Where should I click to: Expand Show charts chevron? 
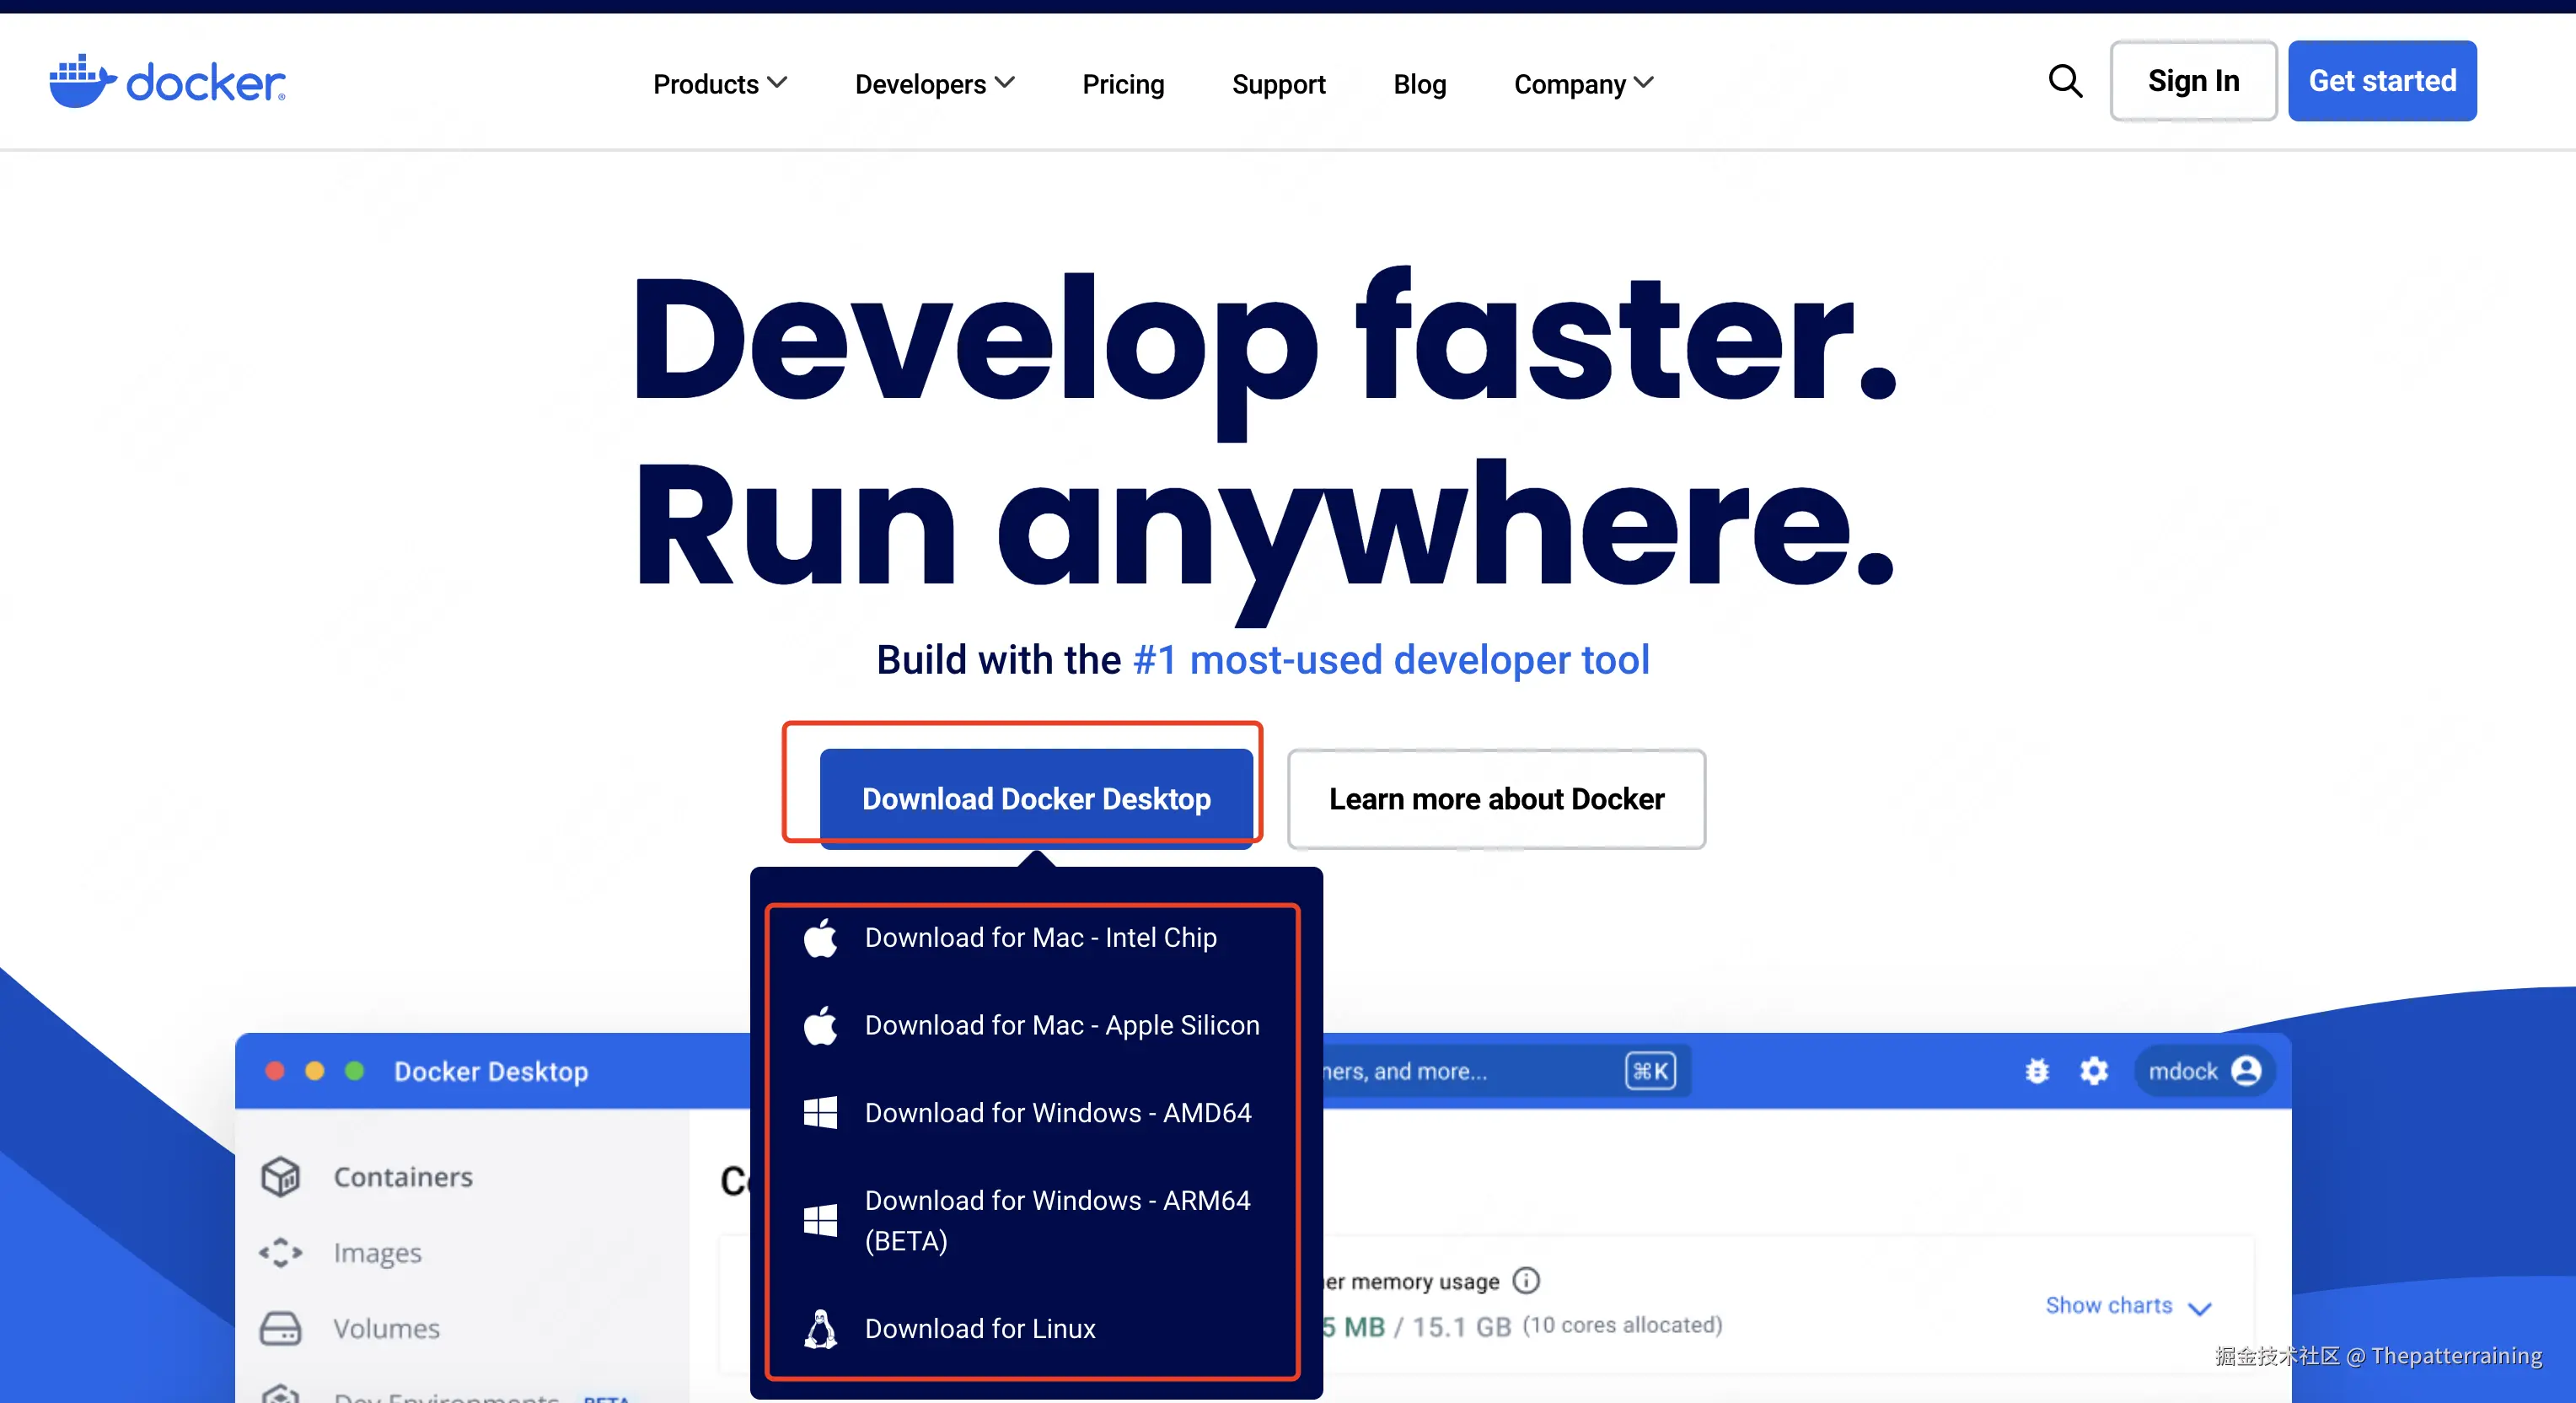pos(2199,1308)
